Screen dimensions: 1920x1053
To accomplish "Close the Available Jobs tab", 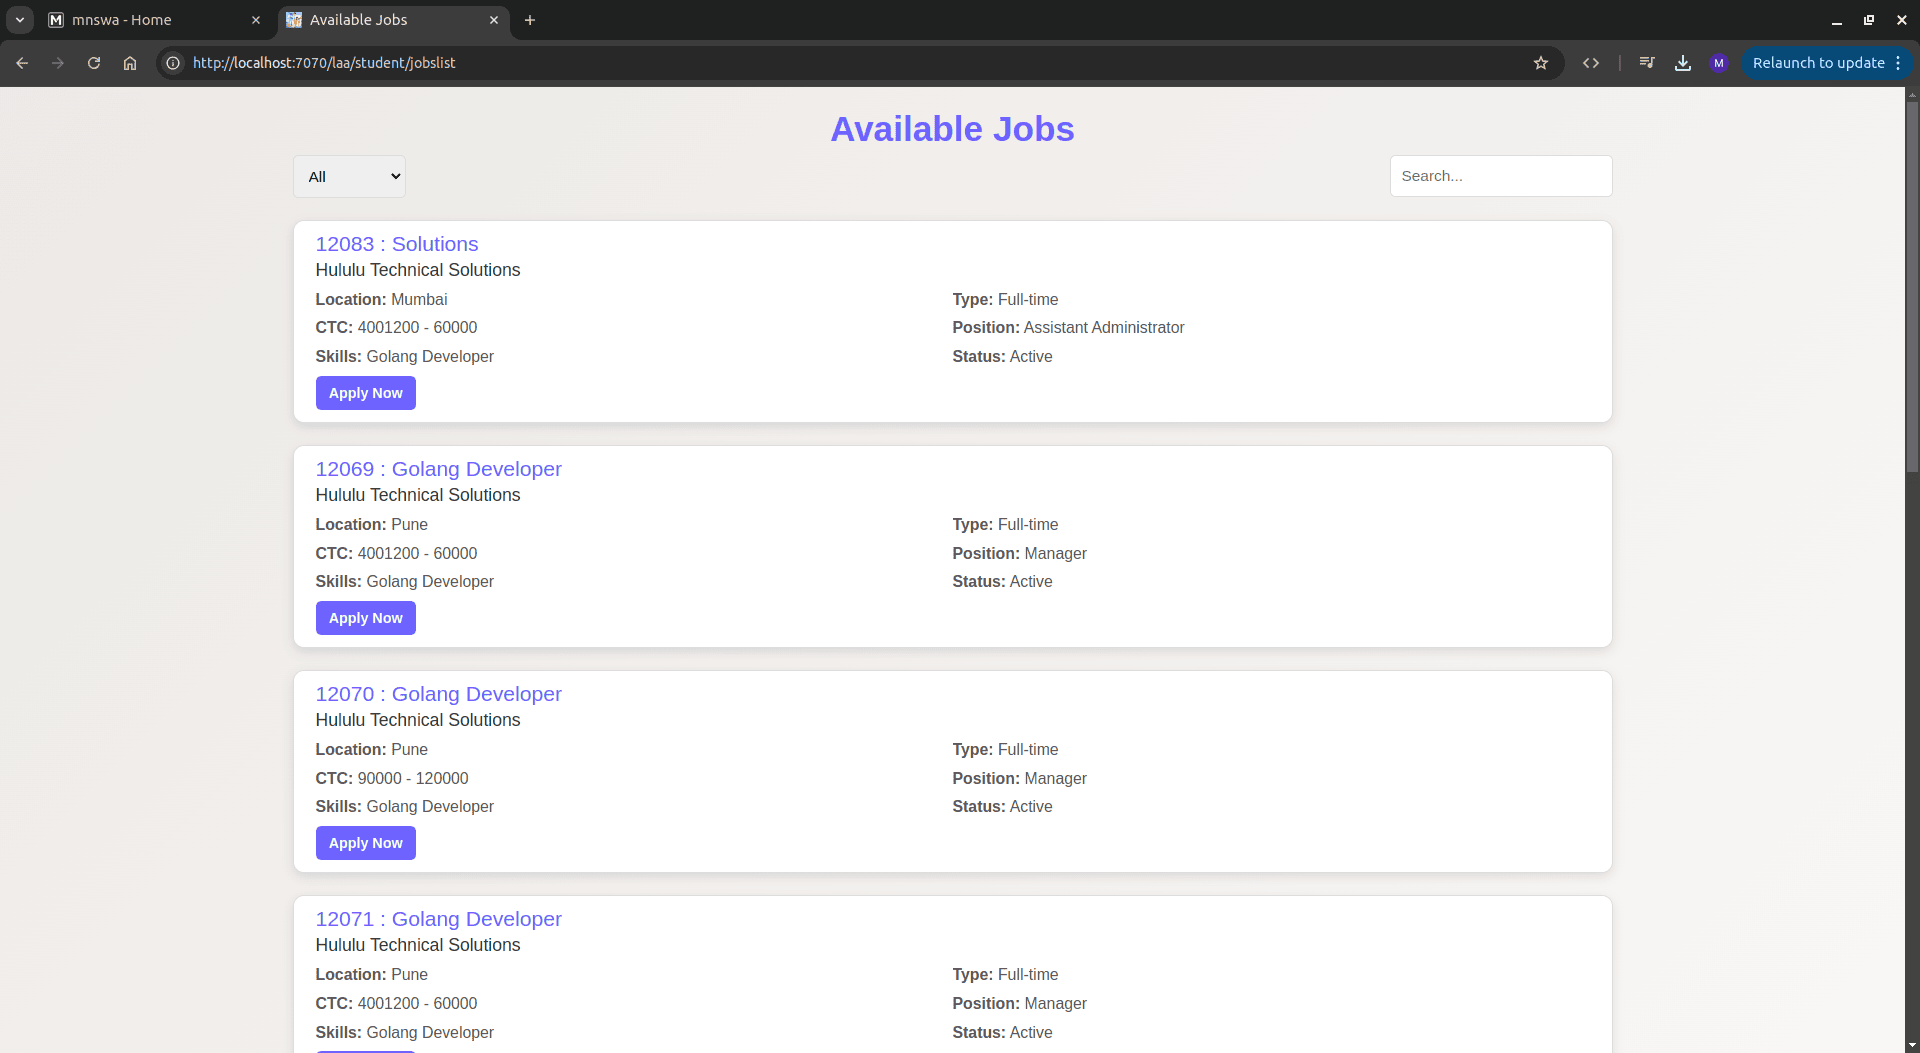I will (x=494, y=20).
